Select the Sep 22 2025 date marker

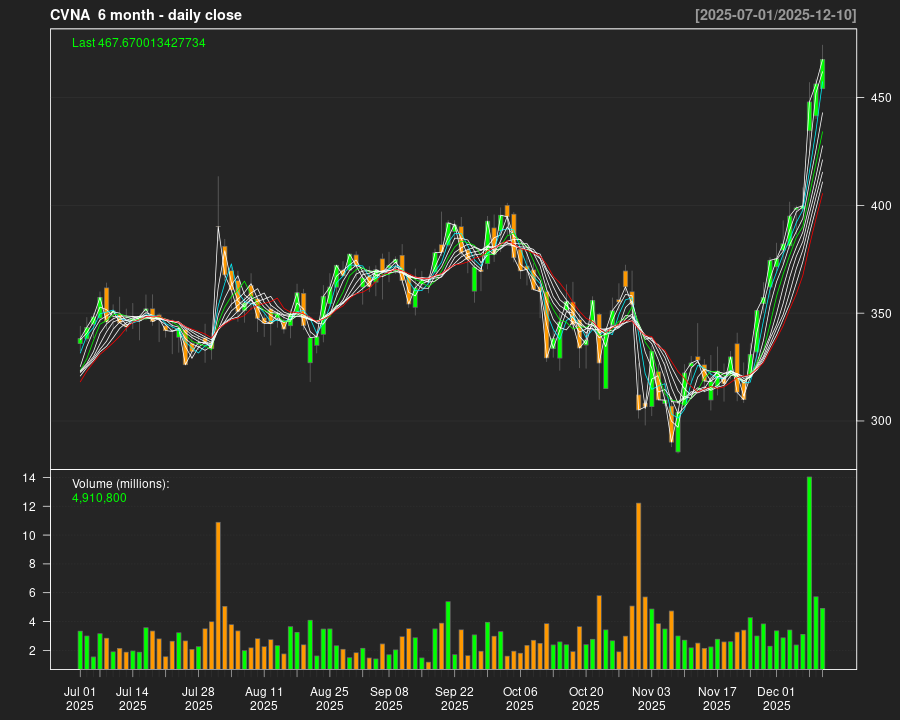pos(454,698)
